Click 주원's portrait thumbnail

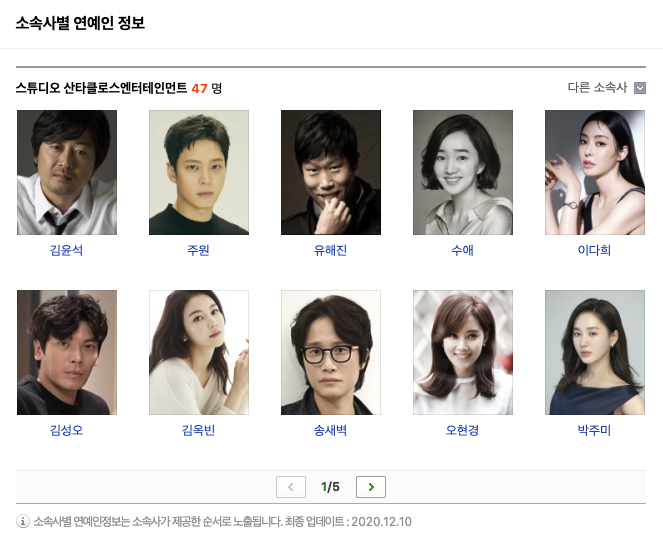click(x=199, y=172)
